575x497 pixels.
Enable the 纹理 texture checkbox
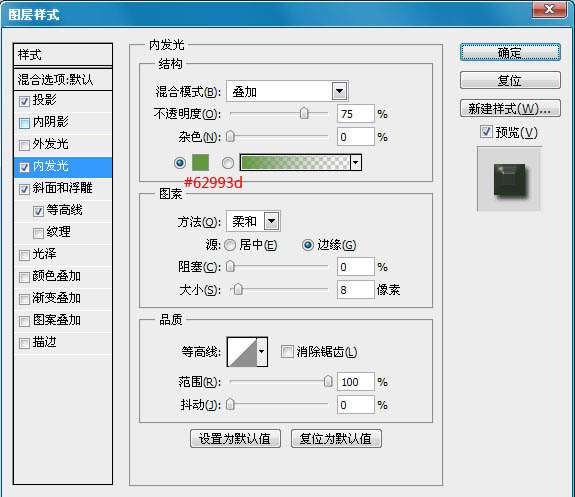point(38,233)
